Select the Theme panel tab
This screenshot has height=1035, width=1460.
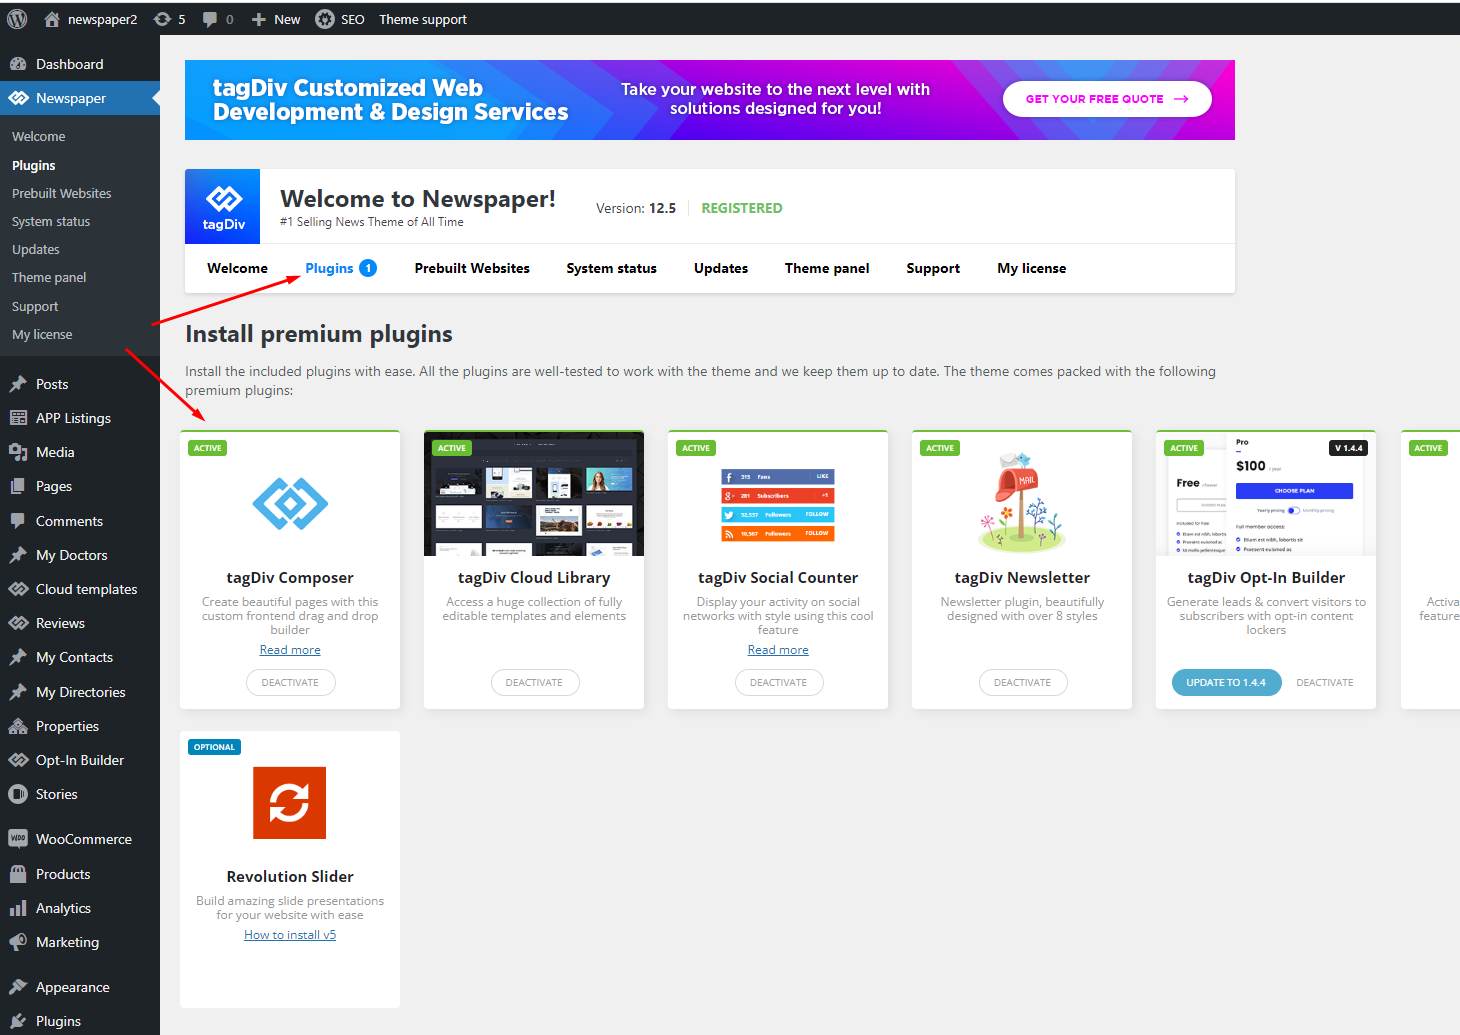point(827,268)
